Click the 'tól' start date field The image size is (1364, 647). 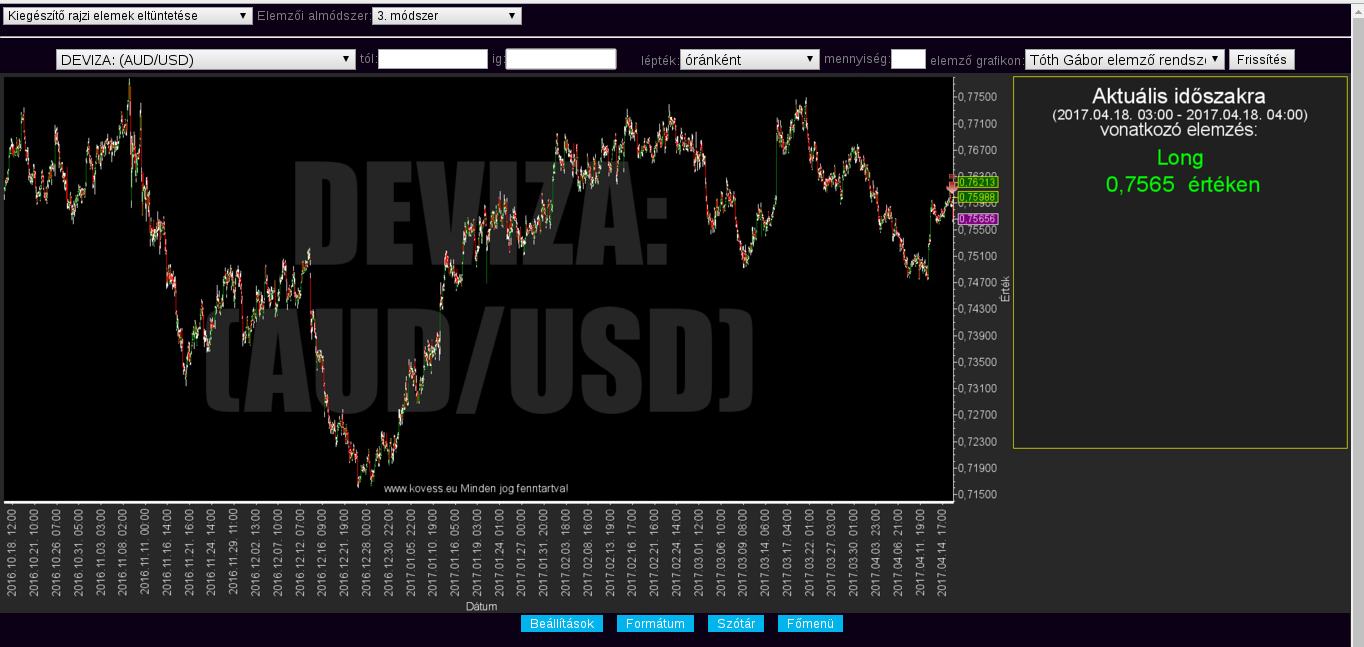click(x=433, y=60)
